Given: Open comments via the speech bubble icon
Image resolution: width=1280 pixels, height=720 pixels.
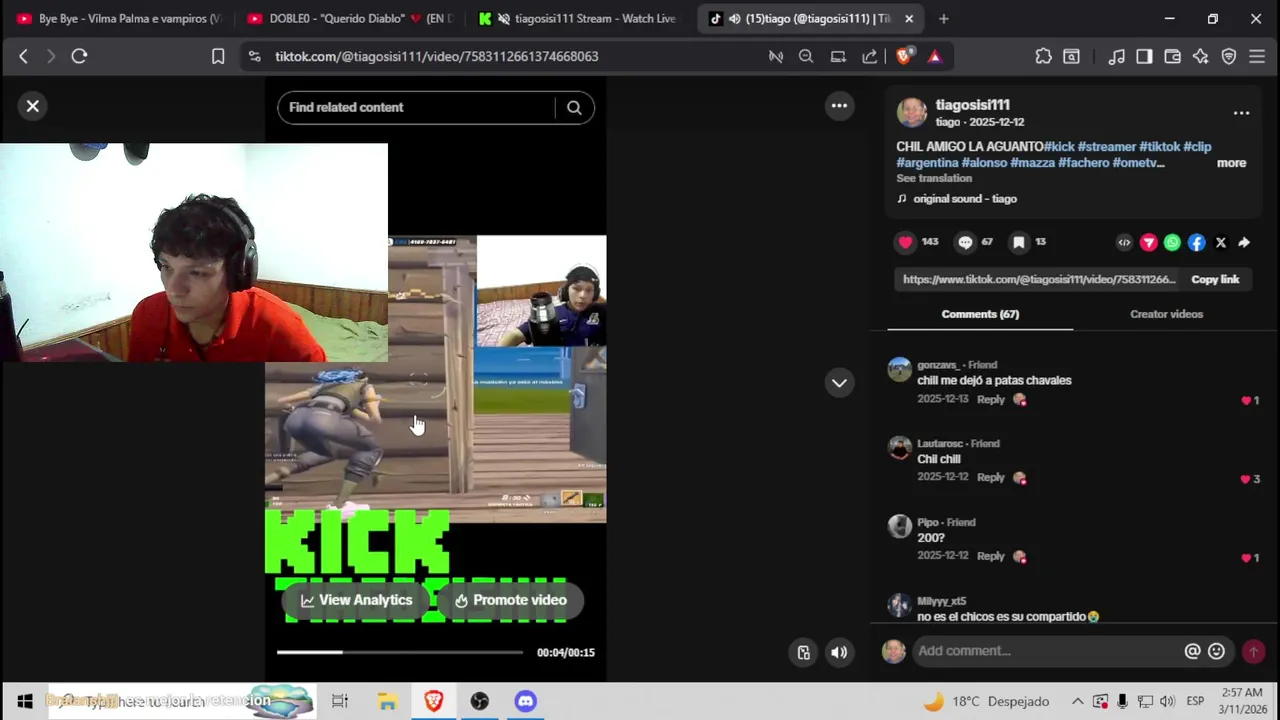Looking at the screenshot, I should coord(965,242).
